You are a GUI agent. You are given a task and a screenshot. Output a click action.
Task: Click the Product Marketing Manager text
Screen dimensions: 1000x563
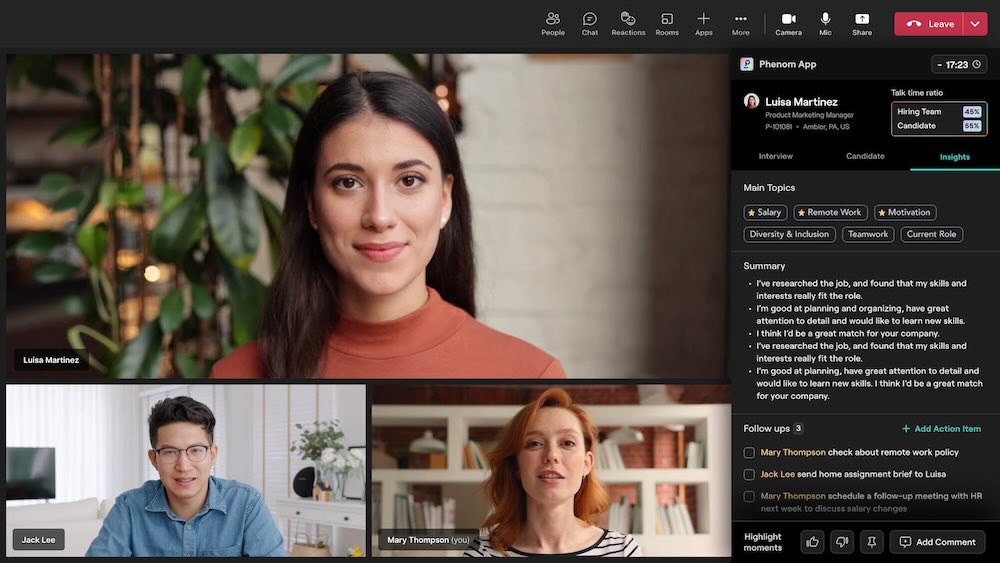click(809, 115)
